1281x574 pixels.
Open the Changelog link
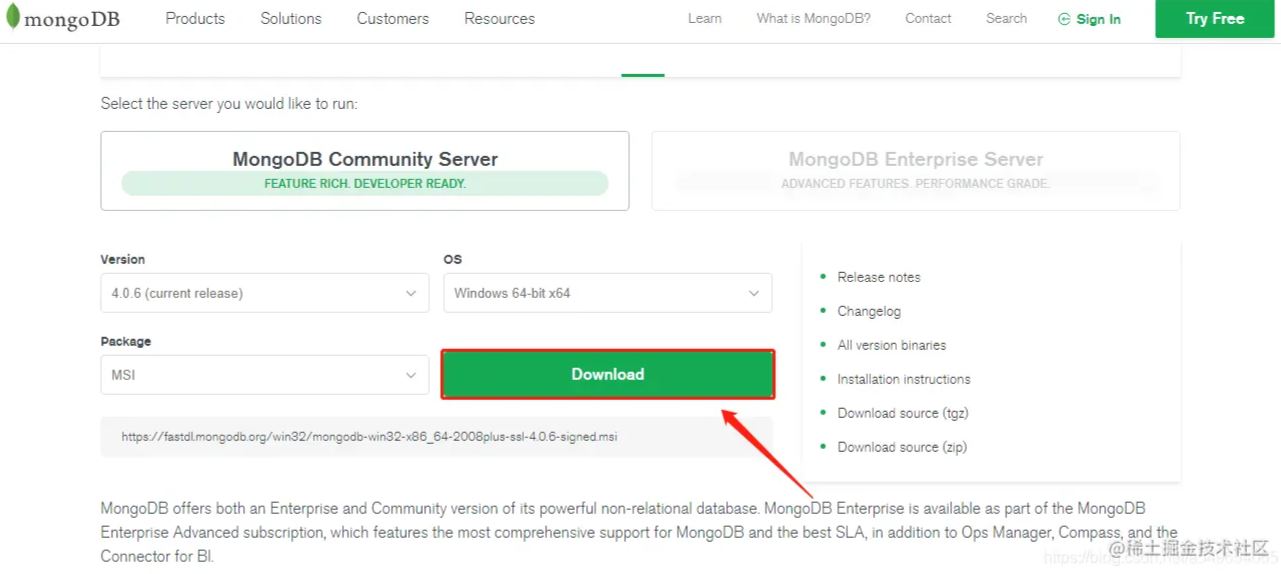869,311
